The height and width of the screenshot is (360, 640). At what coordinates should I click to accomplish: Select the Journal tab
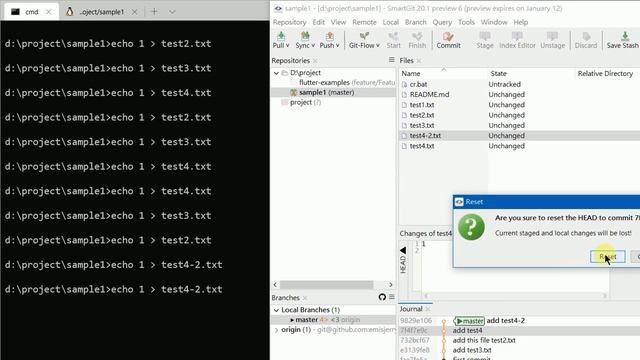(x=411, y=309)
